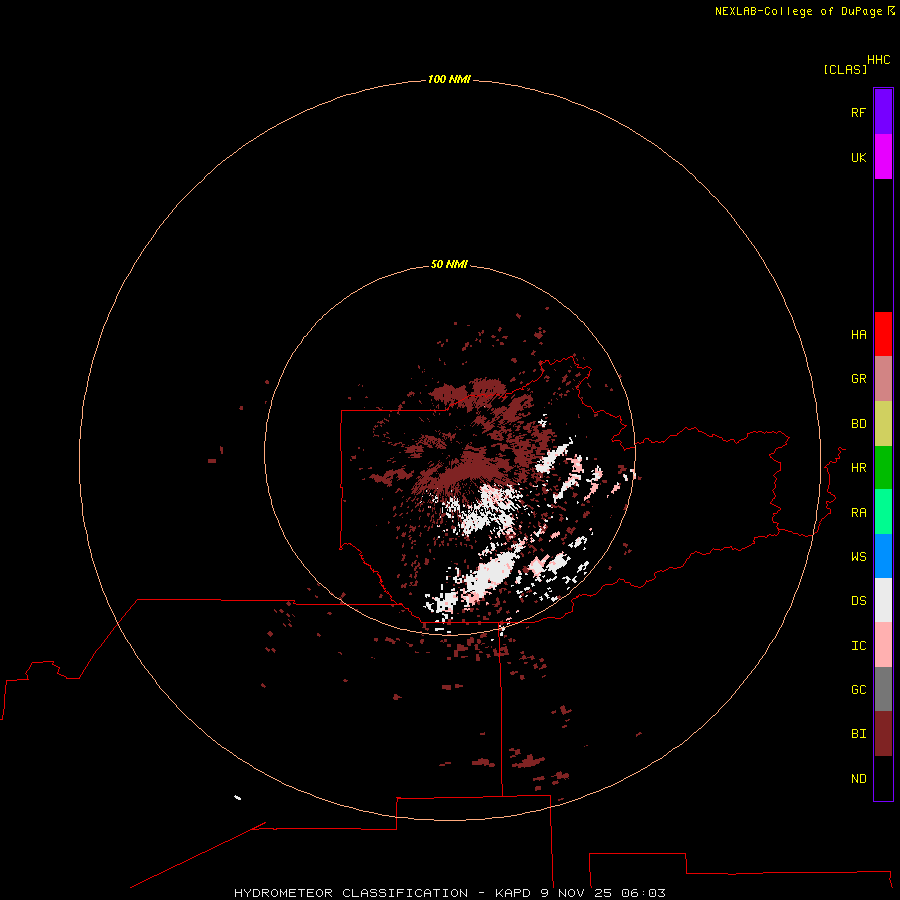
Task: Click the BI dark red legend swatch
Action: (883, 734)
